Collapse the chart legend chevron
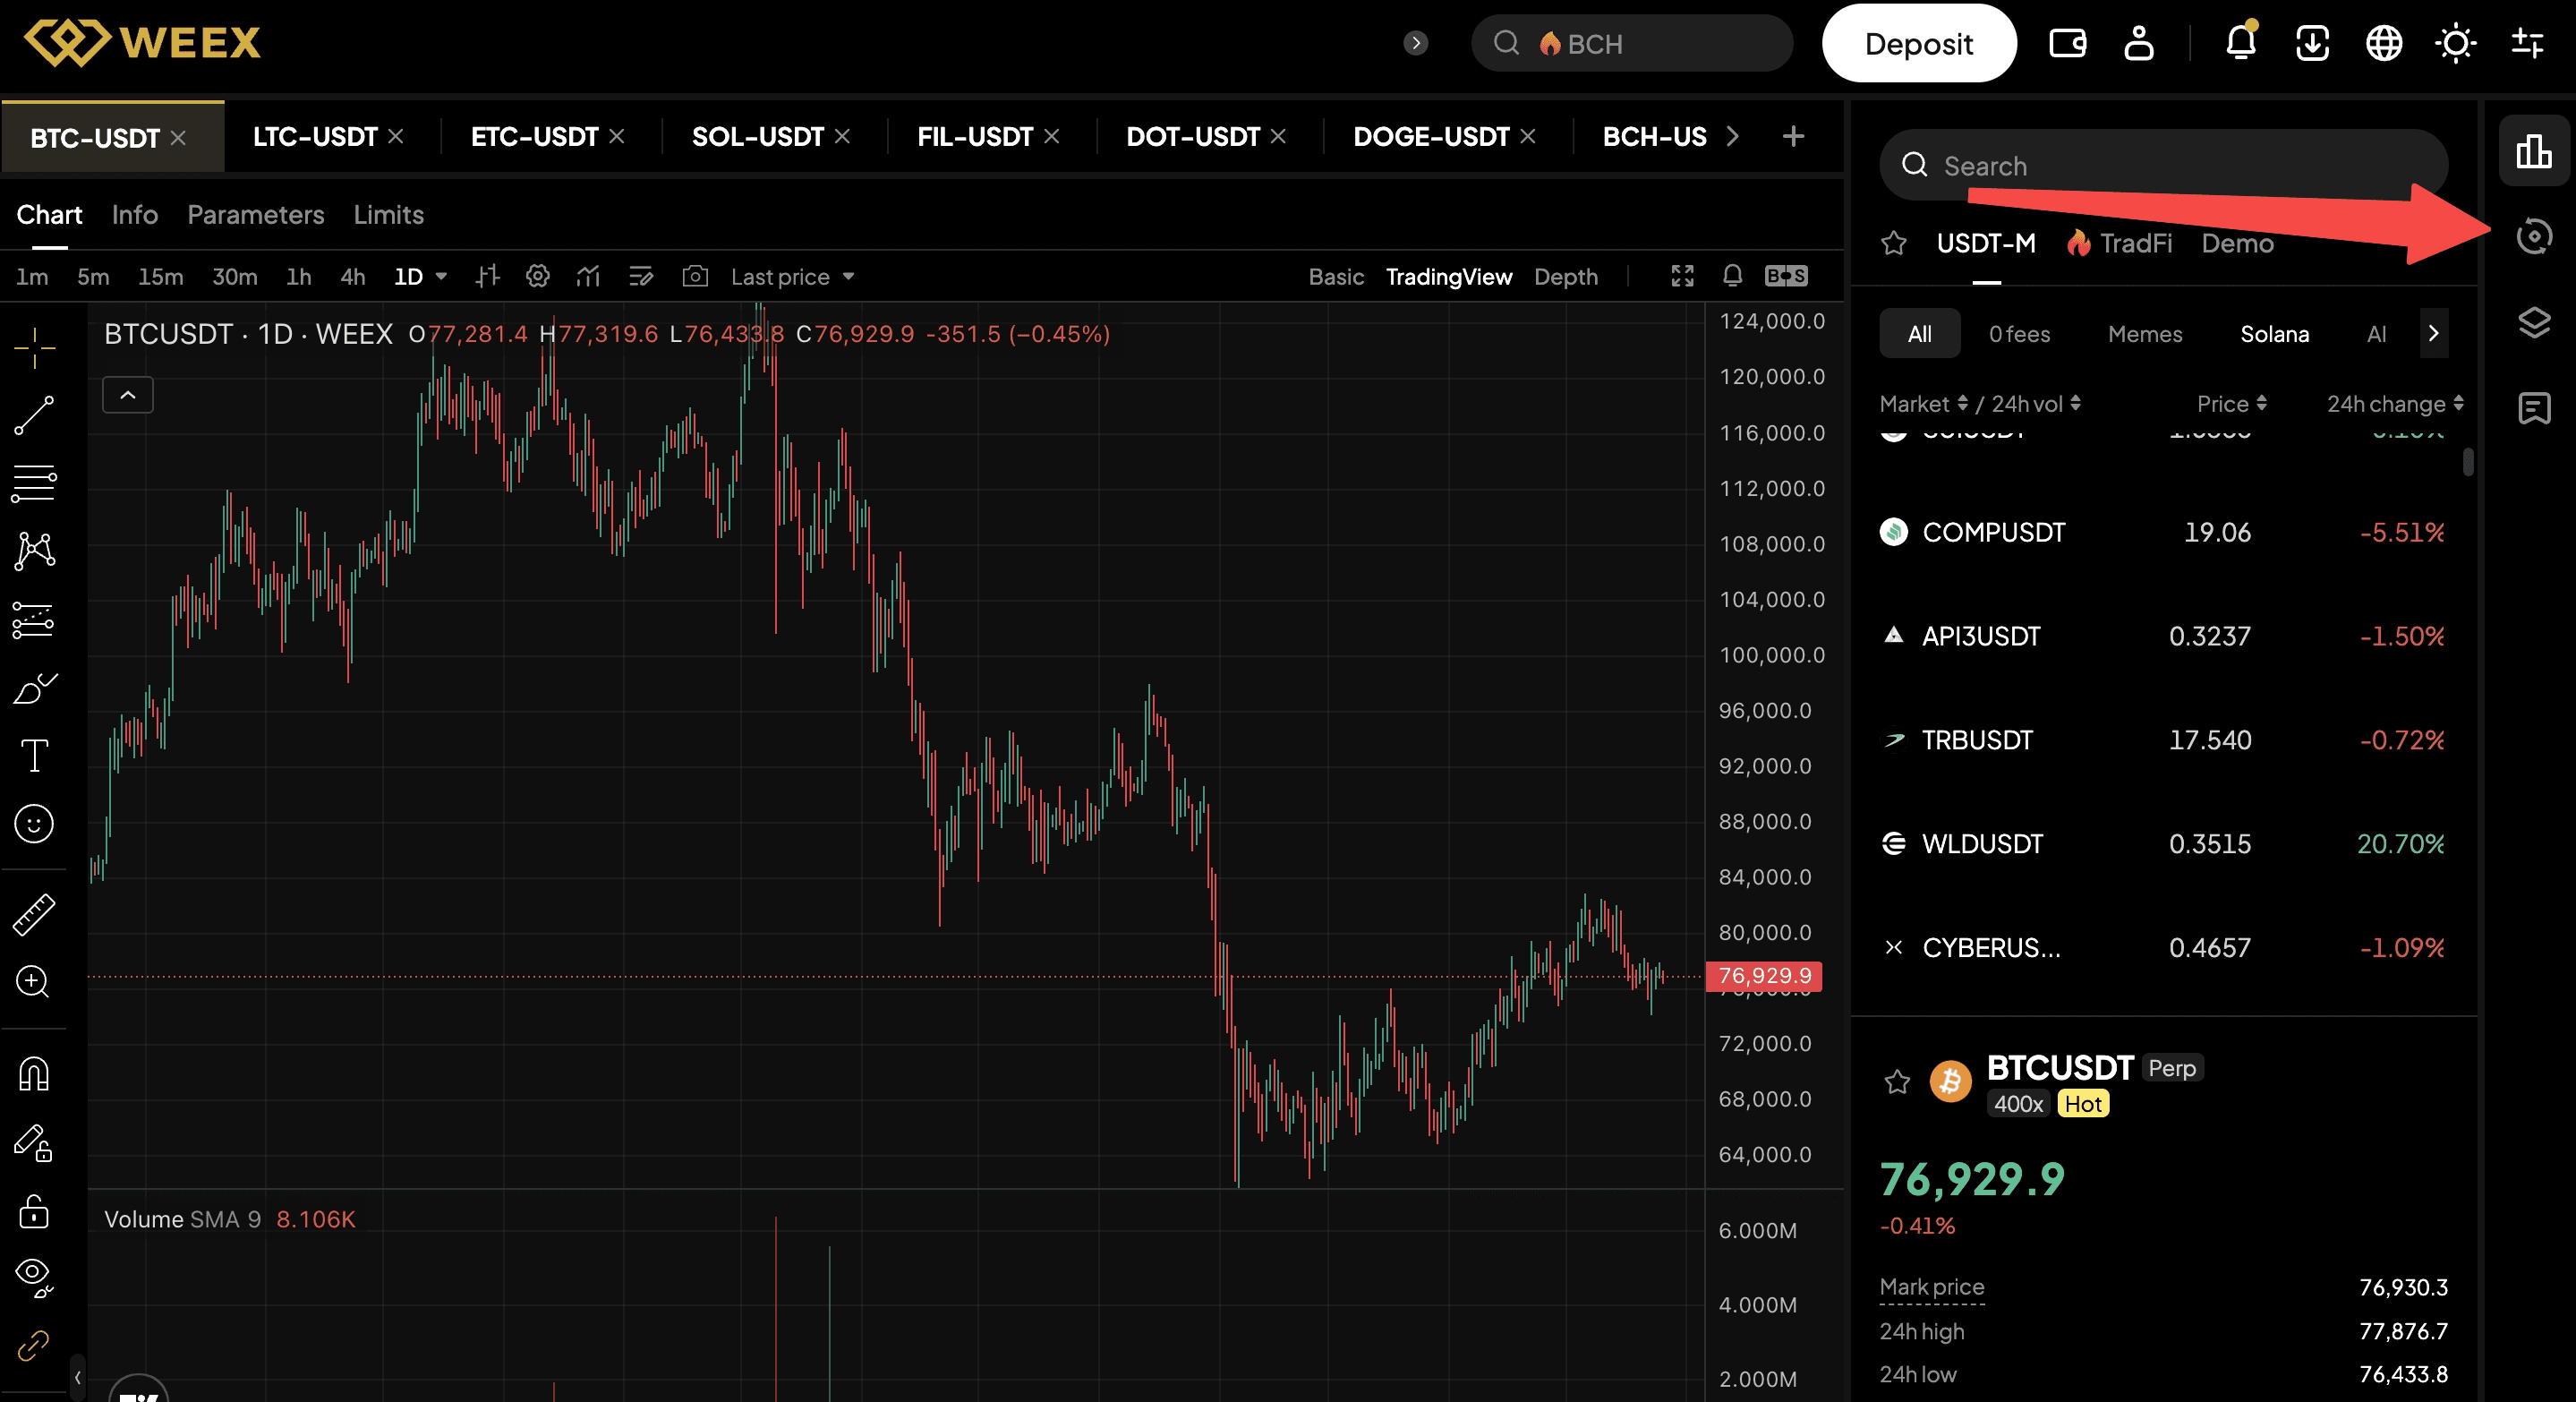This screenshot has width=2576, height=1402. pyautogui.click(x=128, y=395)
